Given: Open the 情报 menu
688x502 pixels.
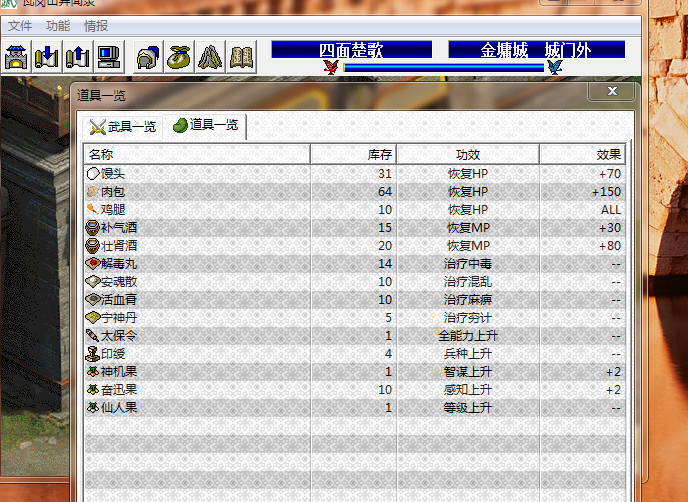Looking at the screenshot, I should [x=96, y=25].
